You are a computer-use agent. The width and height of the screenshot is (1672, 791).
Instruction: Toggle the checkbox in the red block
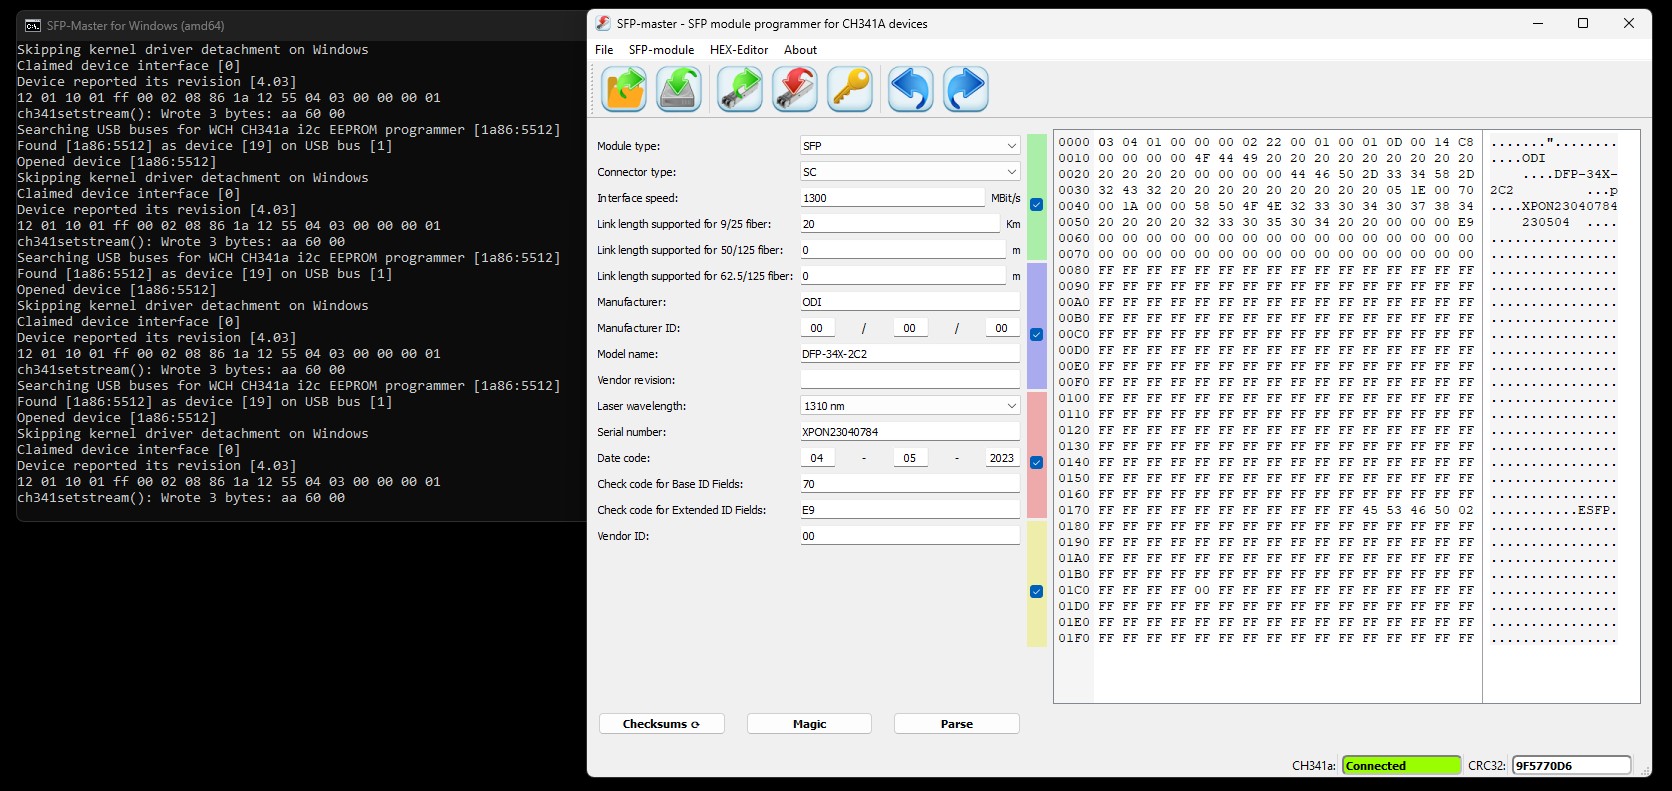(1036, 462)
